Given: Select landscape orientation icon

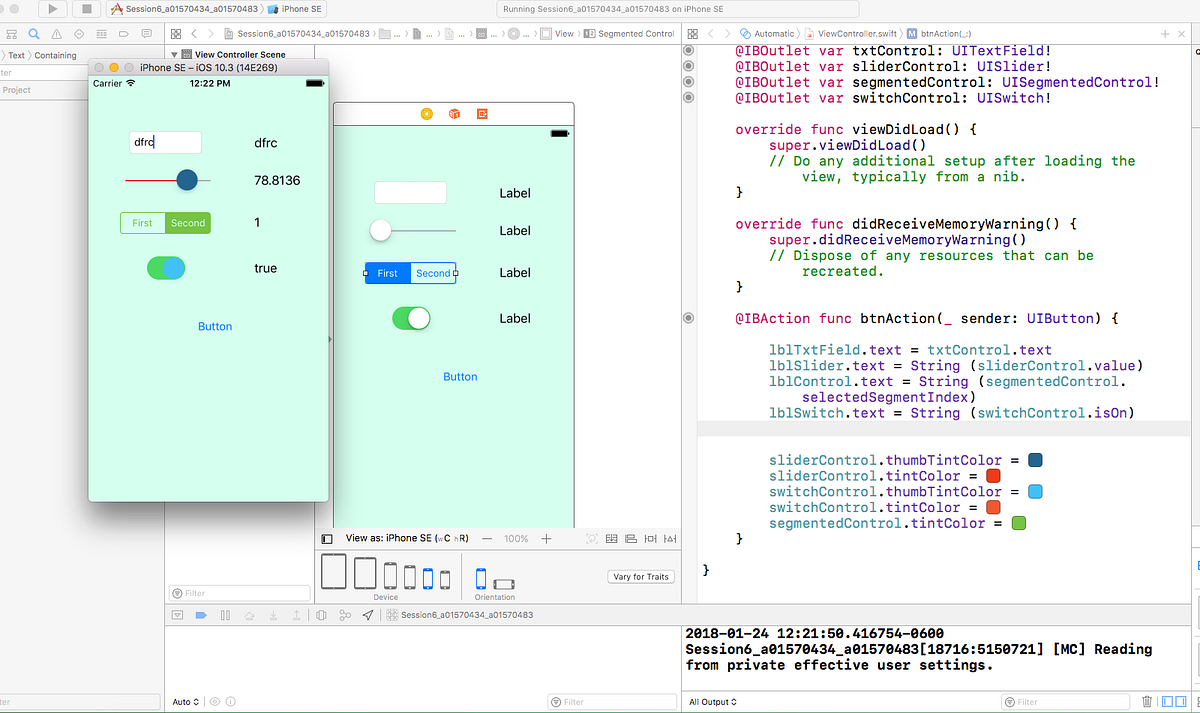Looking at the screenshot, I should coord(504,583).
